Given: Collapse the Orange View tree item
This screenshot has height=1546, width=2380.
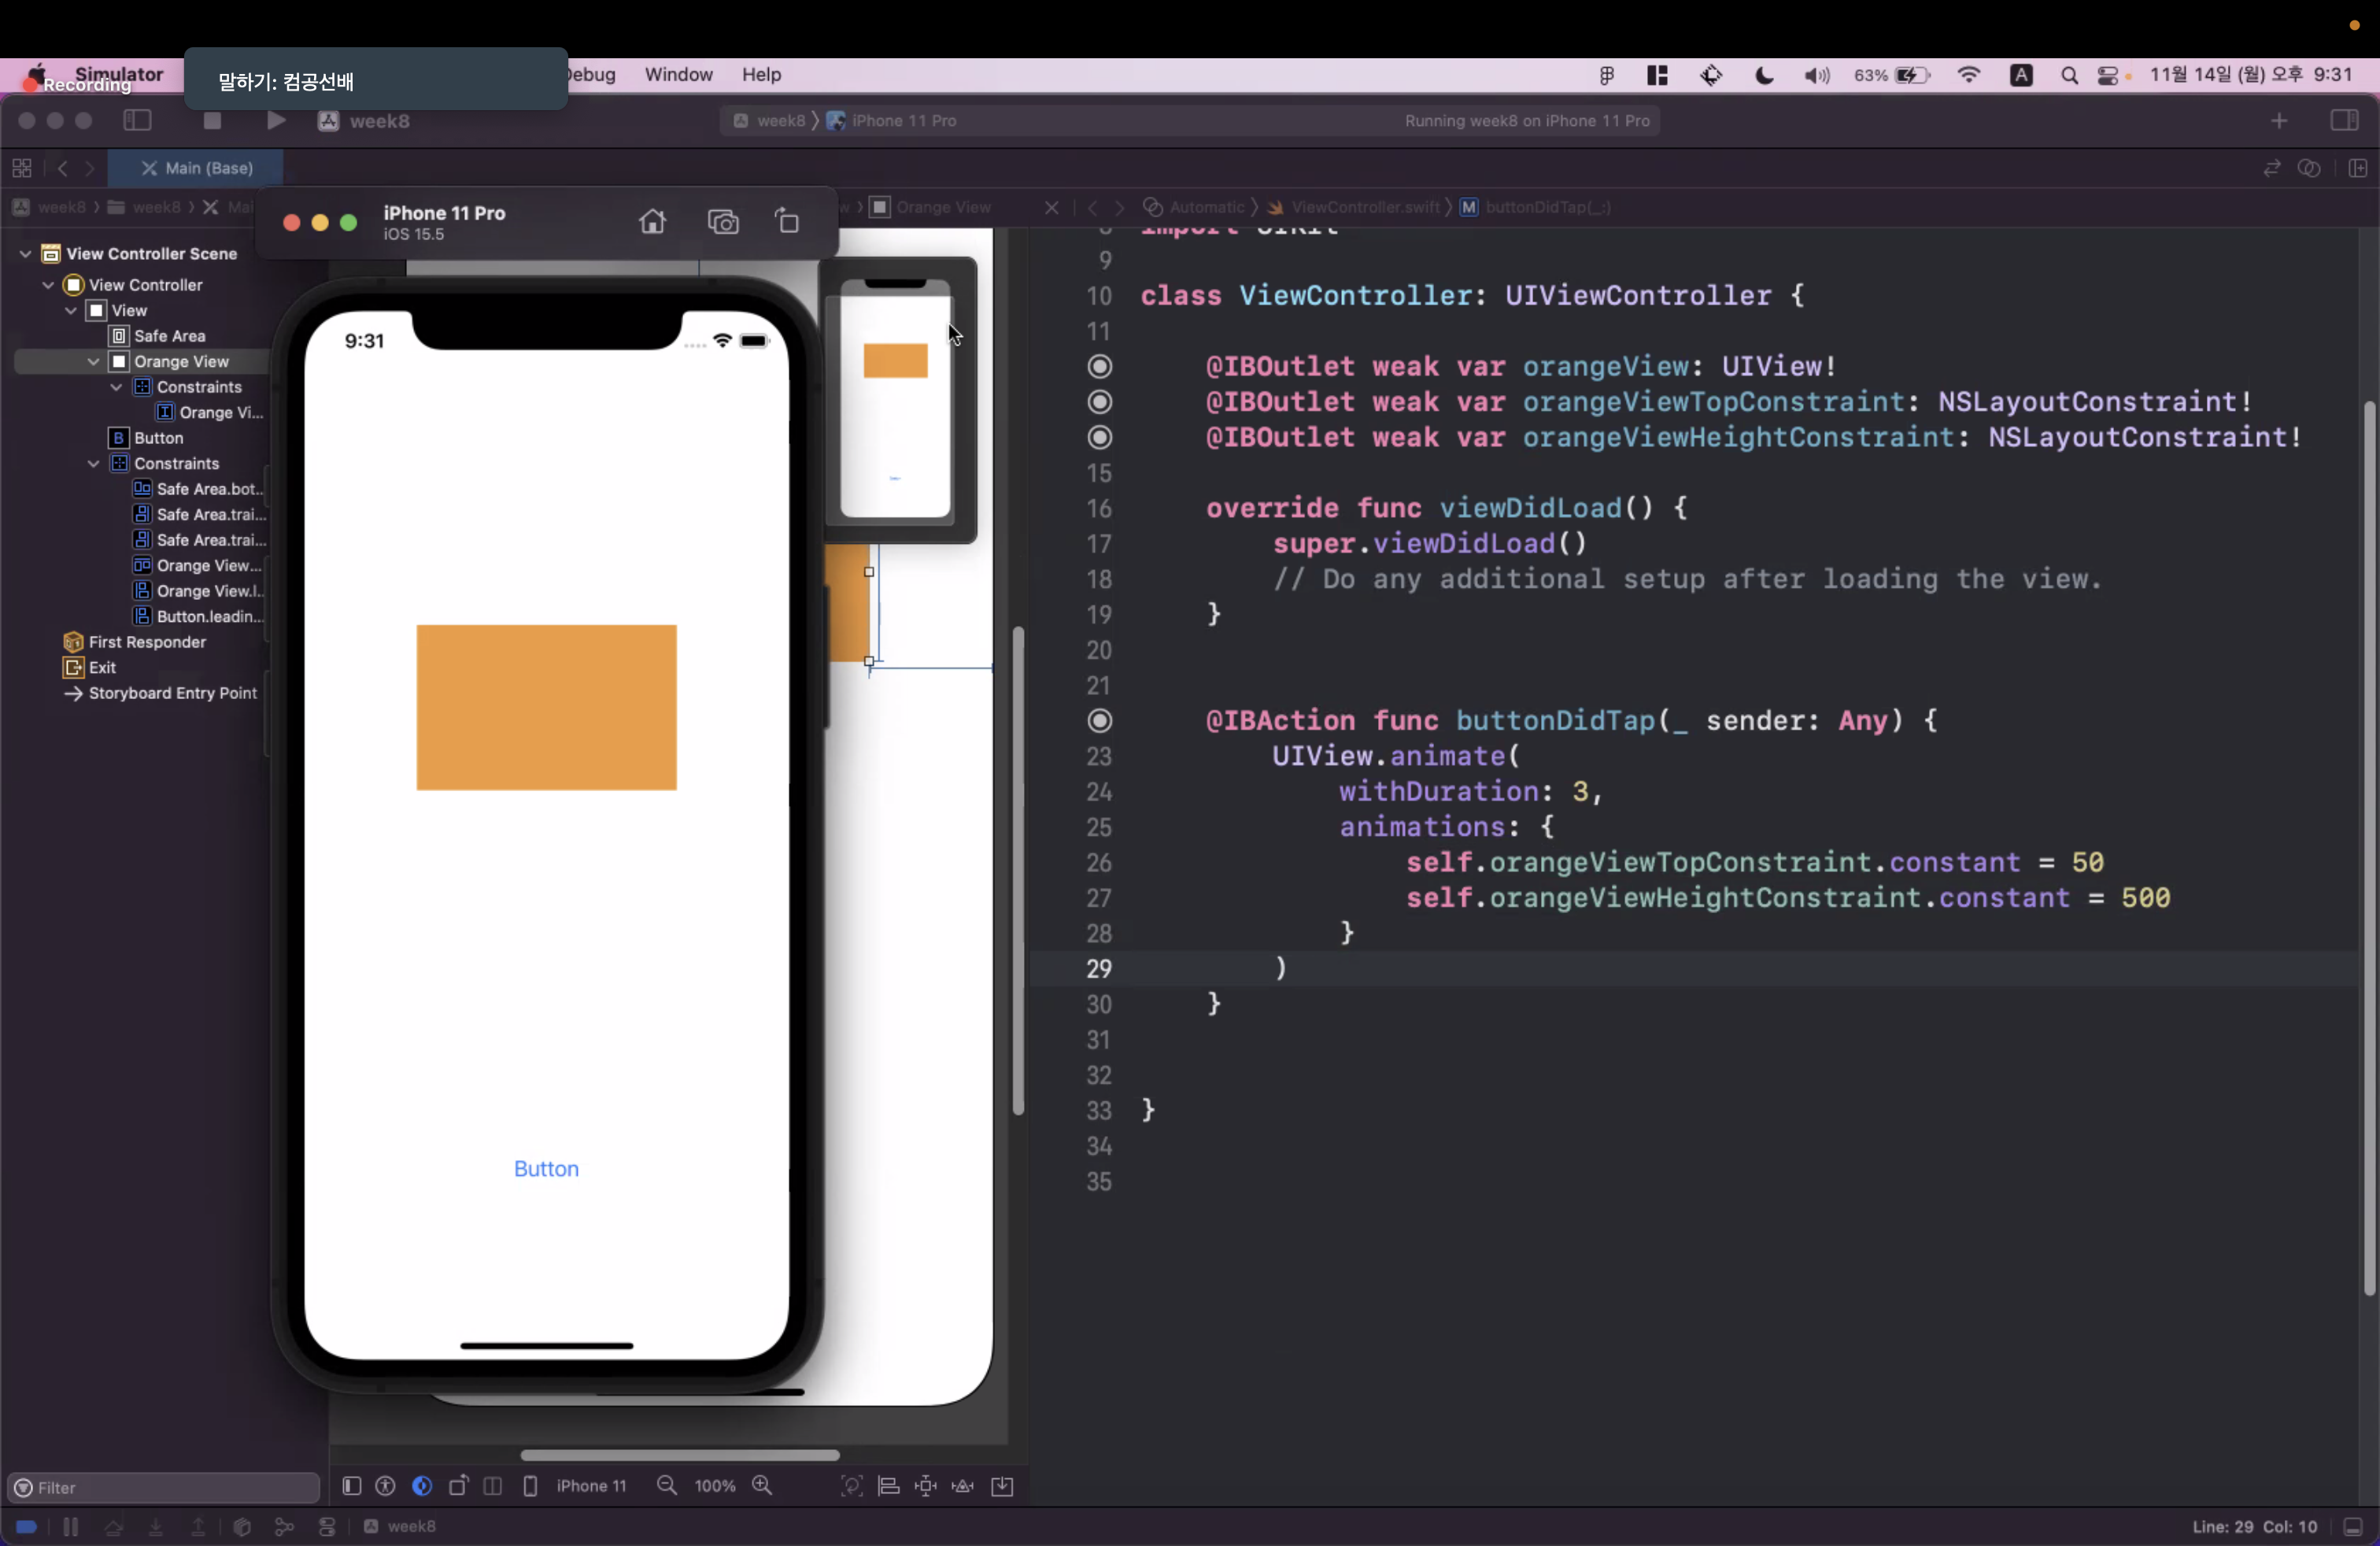Looking at the screenshot, I should click(93, 361).
